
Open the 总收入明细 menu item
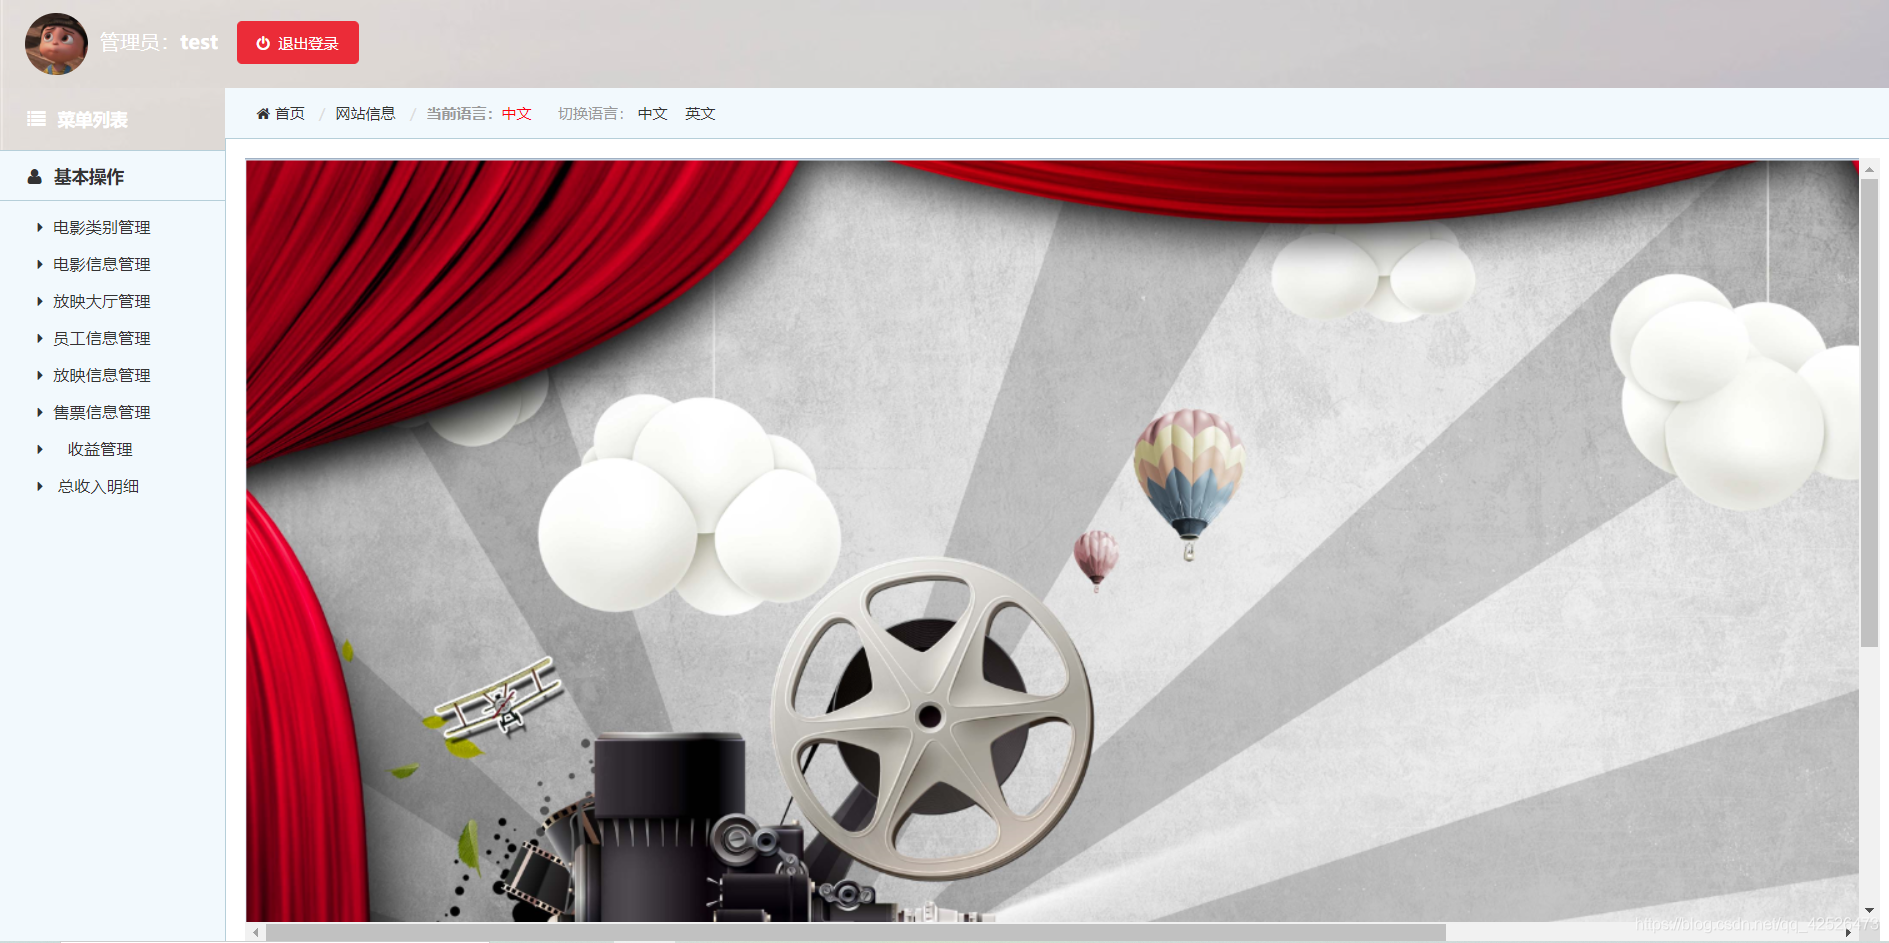point(98,487)
